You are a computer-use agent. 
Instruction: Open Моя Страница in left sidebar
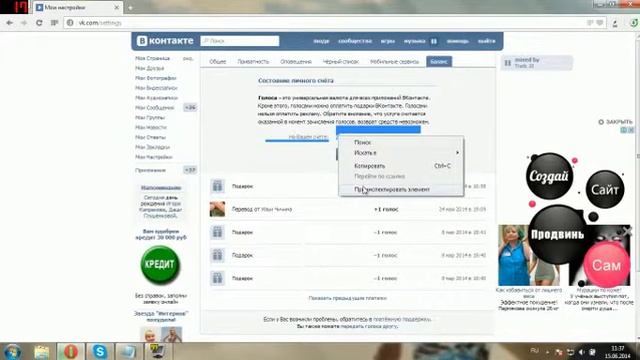152,58
